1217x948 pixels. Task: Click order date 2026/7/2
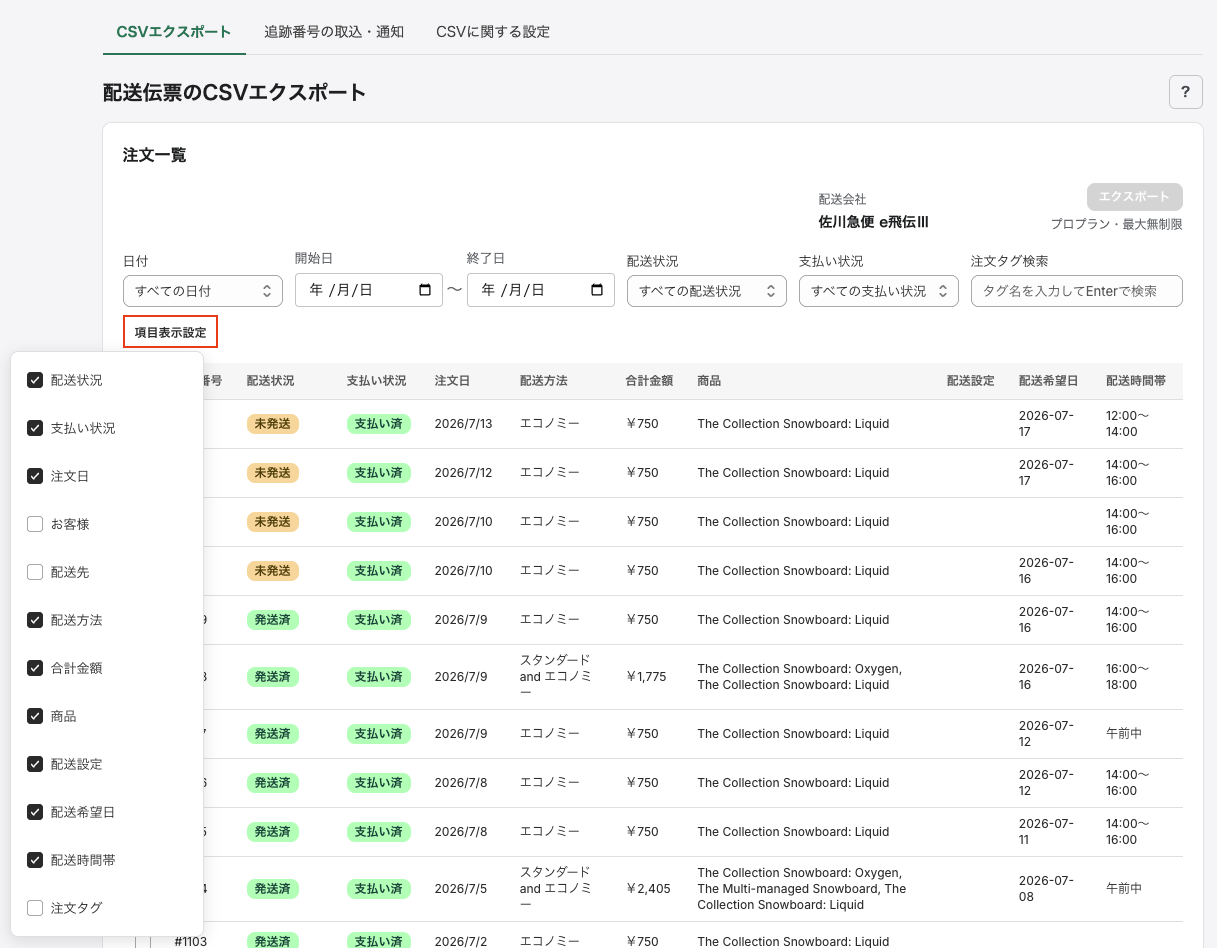tap(461, 942)
